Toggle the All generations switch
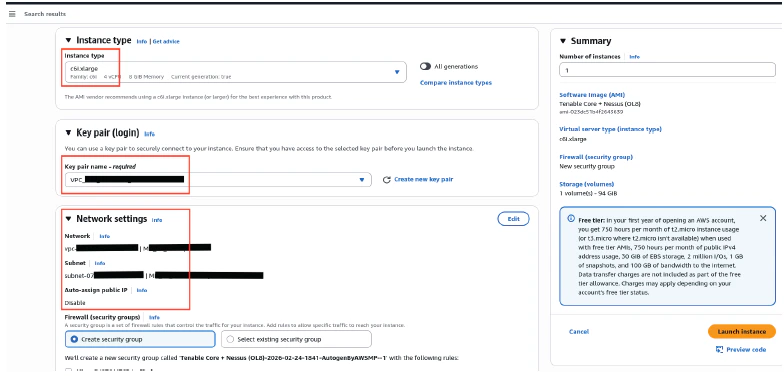784x379 pixels. [x=426, y=66]
